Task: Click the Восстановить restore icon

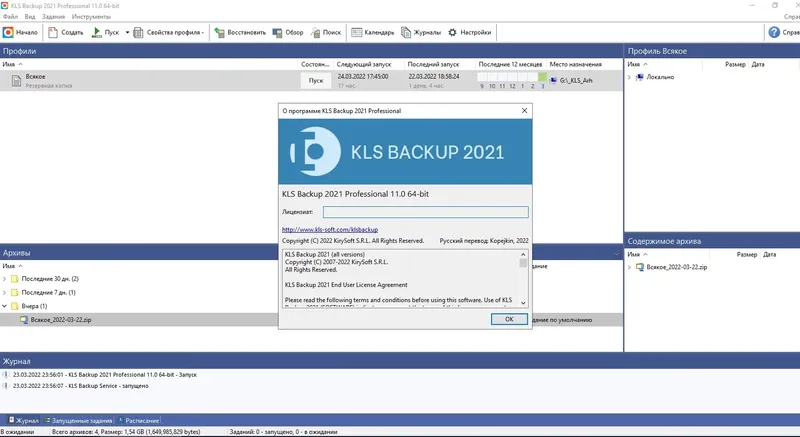Action: pyautogui.click(x=219, y=33)
